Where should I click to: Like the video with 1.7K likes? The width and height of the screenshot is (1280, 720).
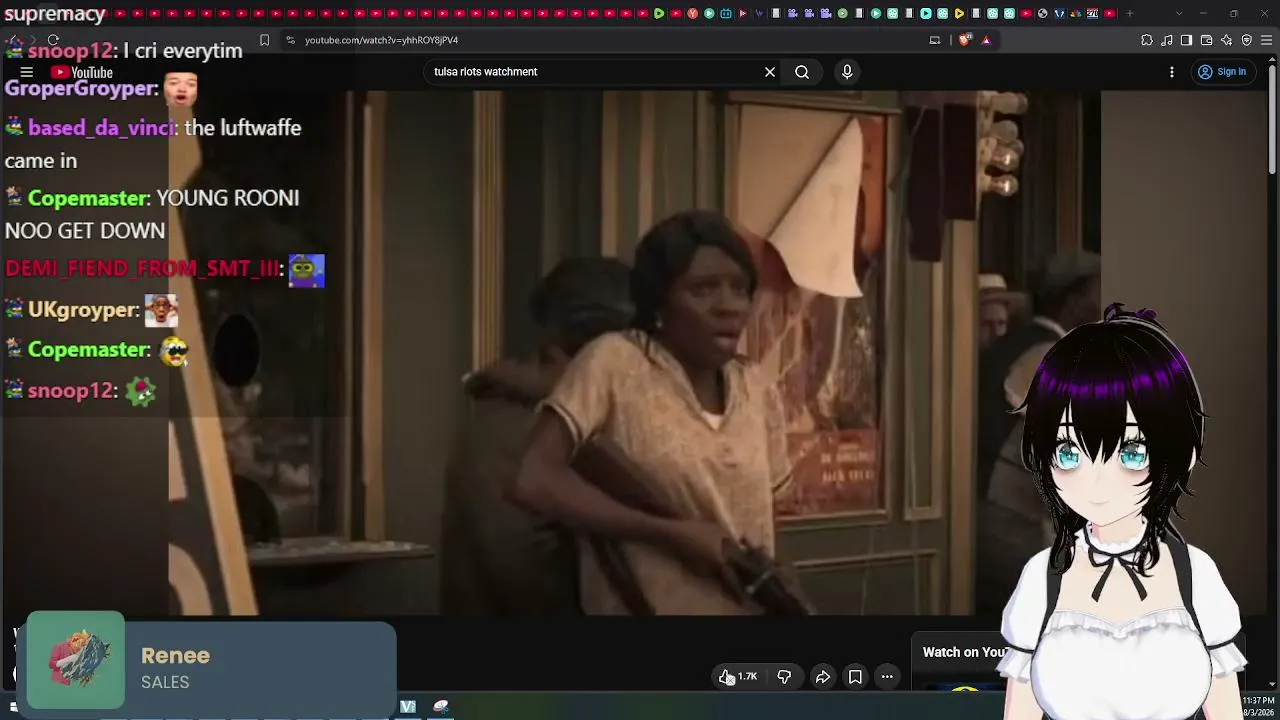[x=739, y=677]
